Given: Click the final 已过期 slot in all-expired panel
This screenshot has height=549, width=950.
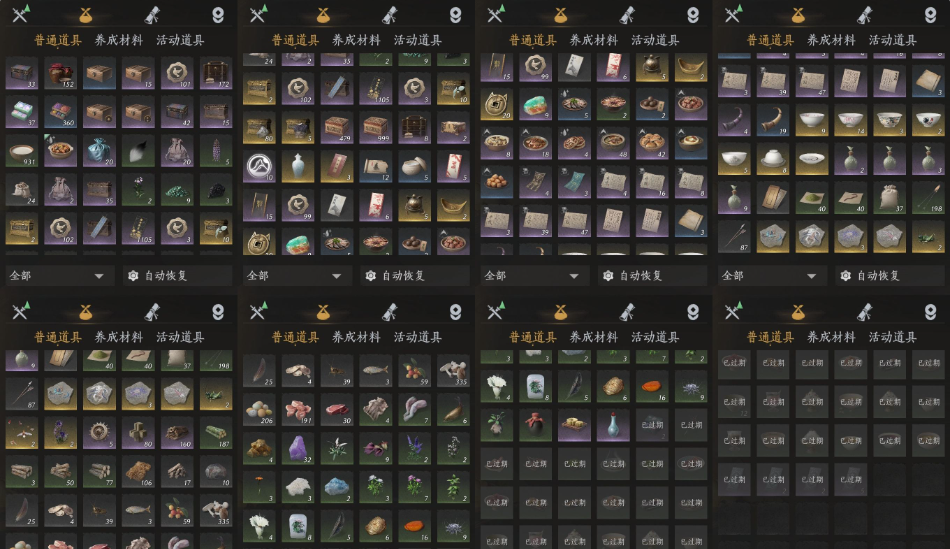Looking at the screenshot, I should (851, 479).
